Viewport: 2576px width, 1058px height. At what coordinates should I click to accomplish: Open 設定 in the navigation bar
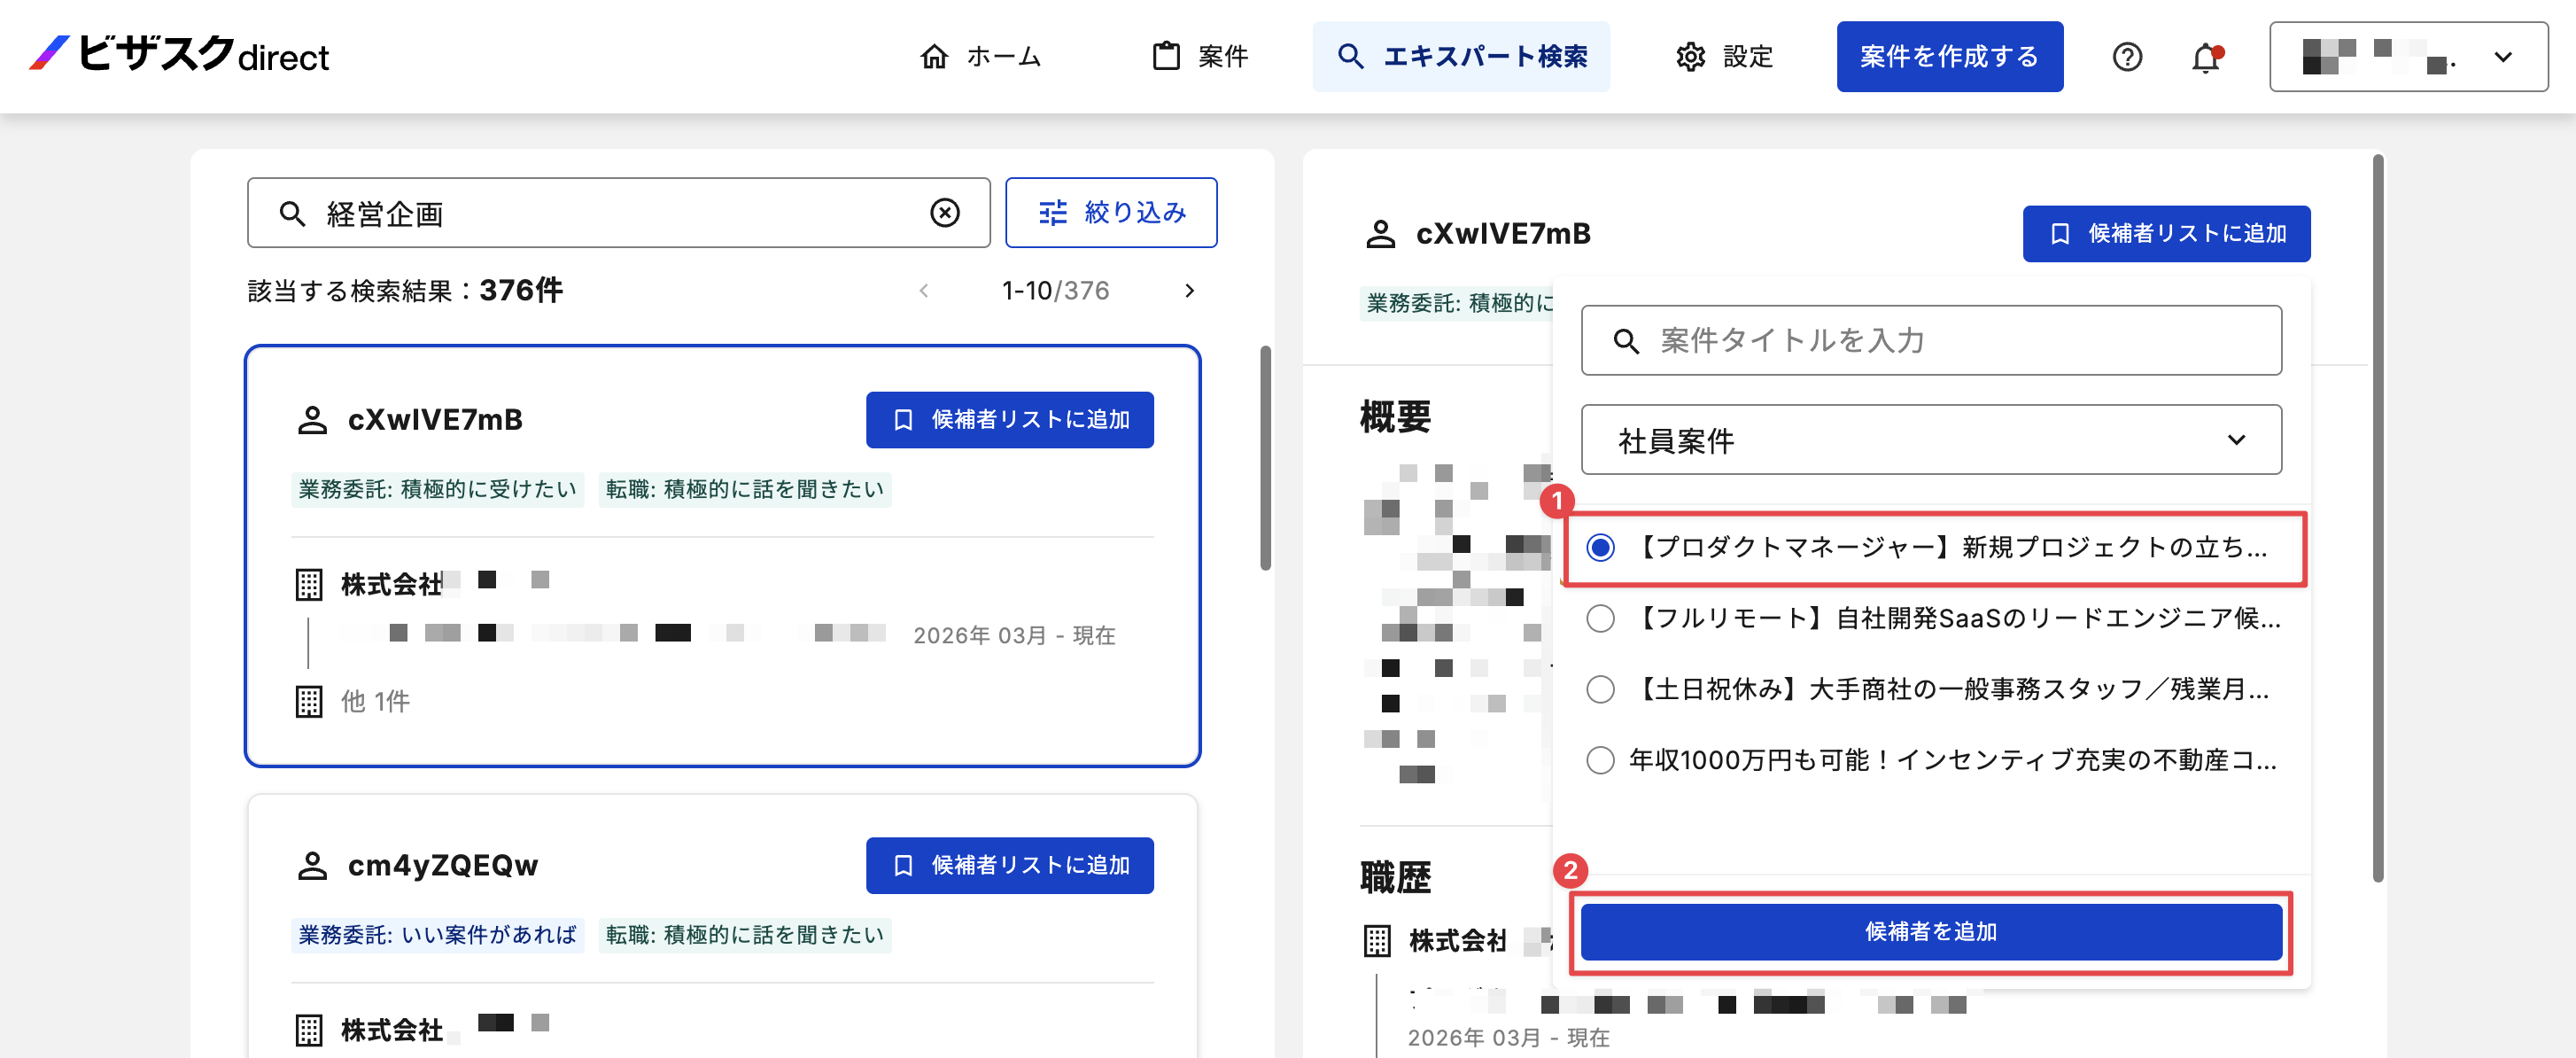[1724, 57]
